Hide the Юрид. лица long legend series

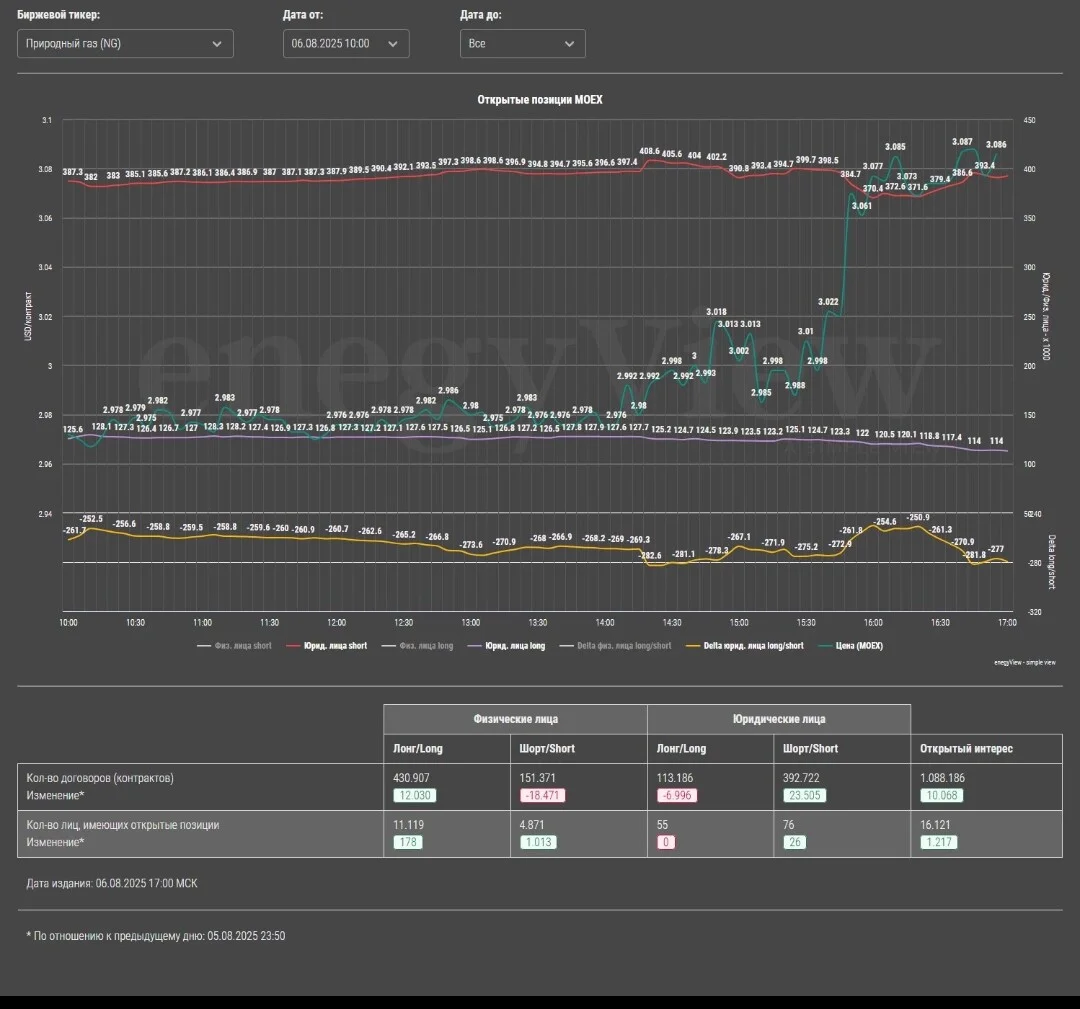[x=506, y=646]
